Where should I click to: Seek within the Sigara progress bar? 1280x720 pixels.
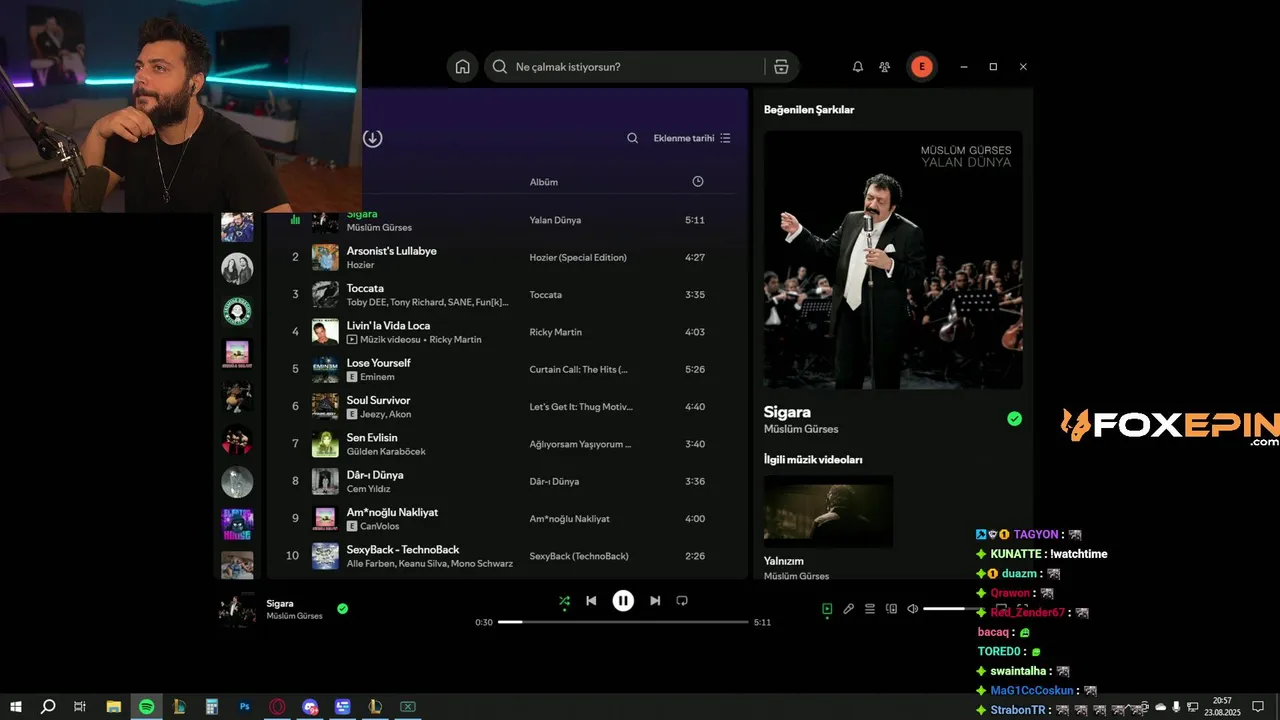pos(623,622)
